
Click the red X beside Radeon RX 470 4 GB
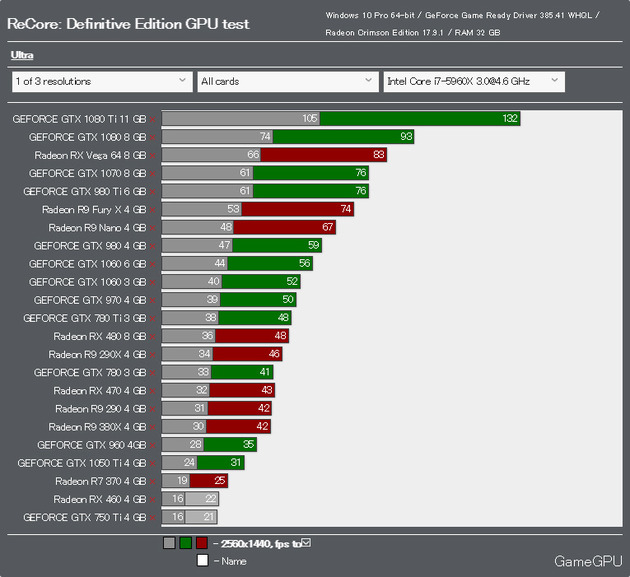click(153, 391)
